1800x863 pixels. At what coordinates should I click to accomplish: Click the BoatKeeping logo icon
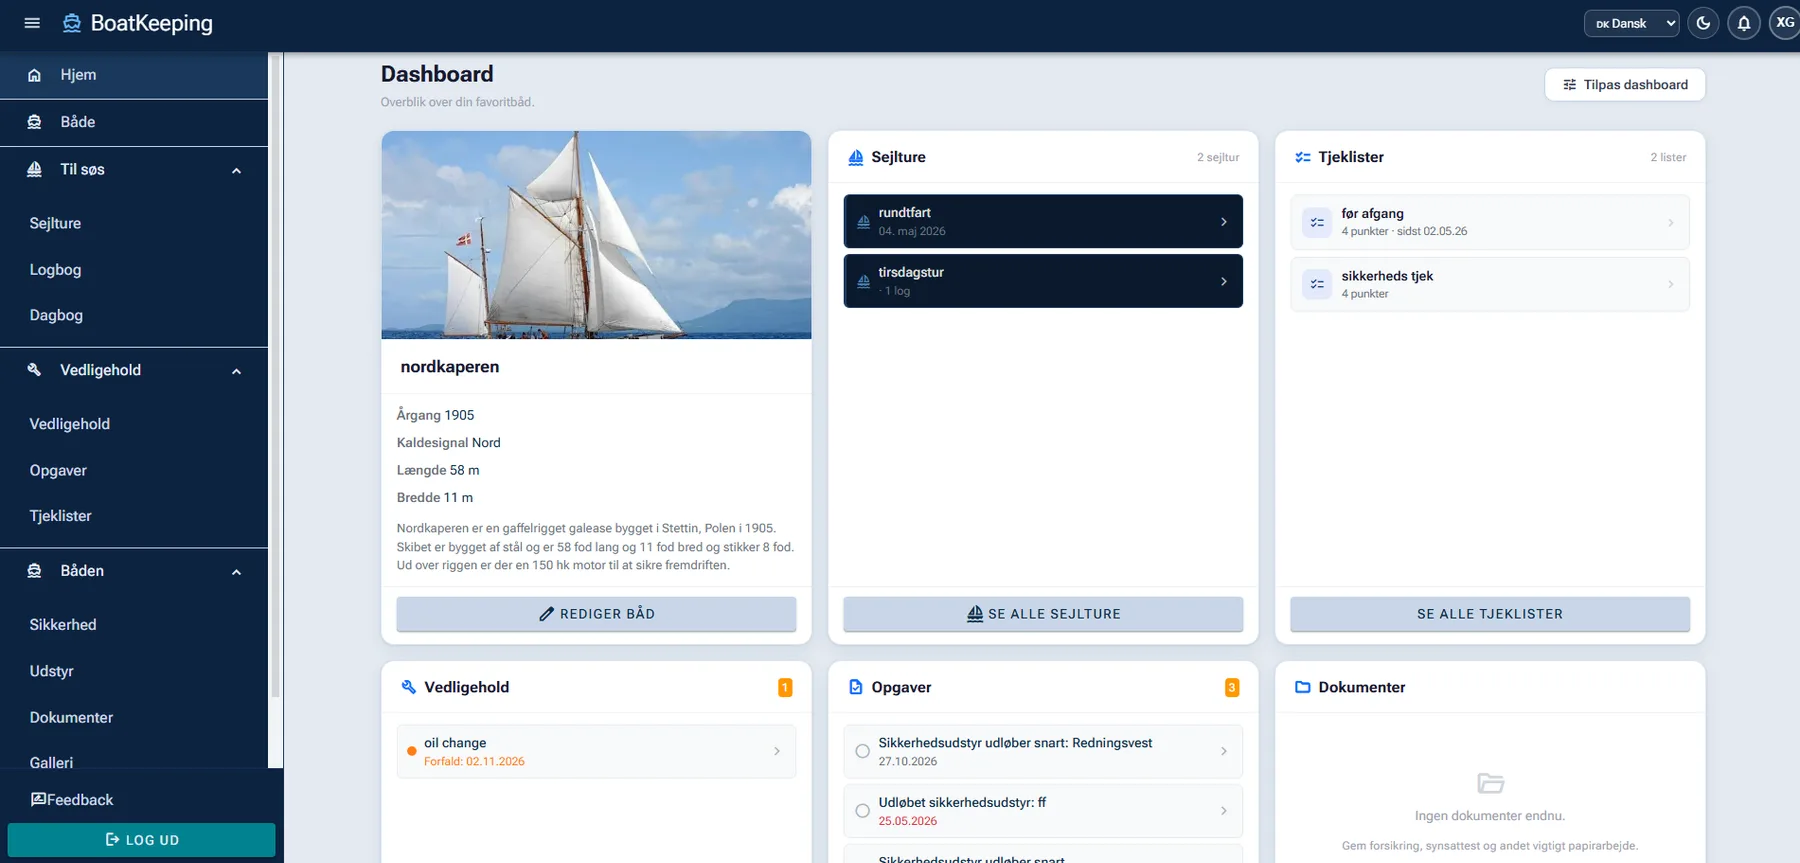click(x=72, y=23)
